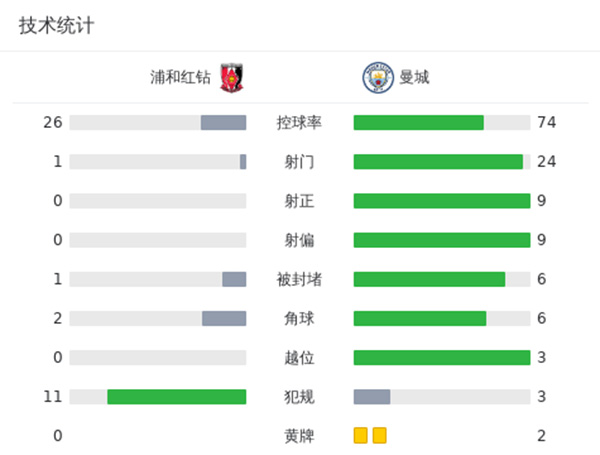The image size is (600, 455).
Task: Click the second yellow card icon
Action: coord(379,435)
